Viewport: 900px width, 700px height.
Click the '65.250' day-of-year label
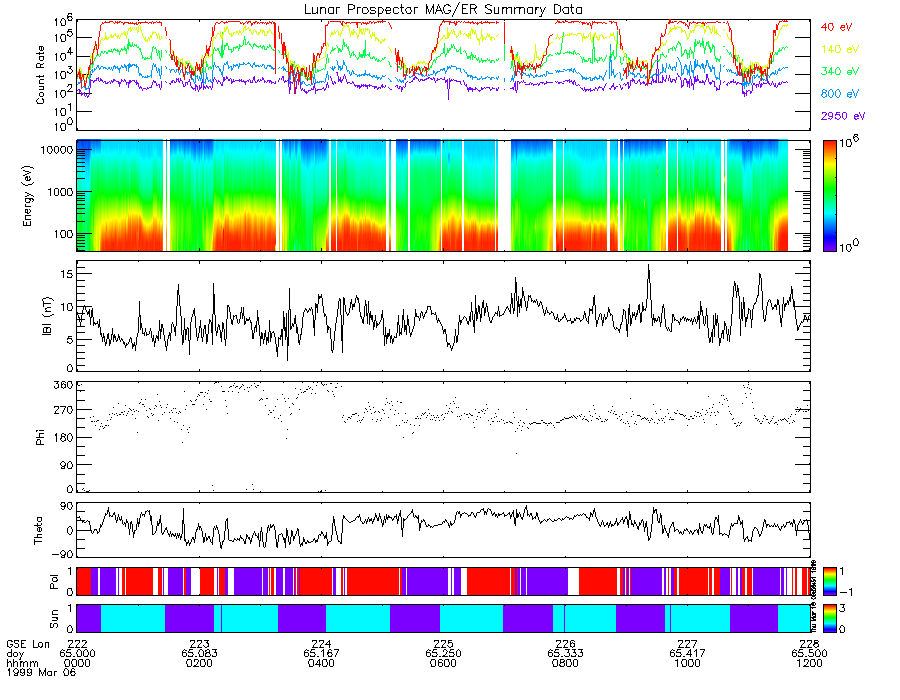[x=443, y=654]
